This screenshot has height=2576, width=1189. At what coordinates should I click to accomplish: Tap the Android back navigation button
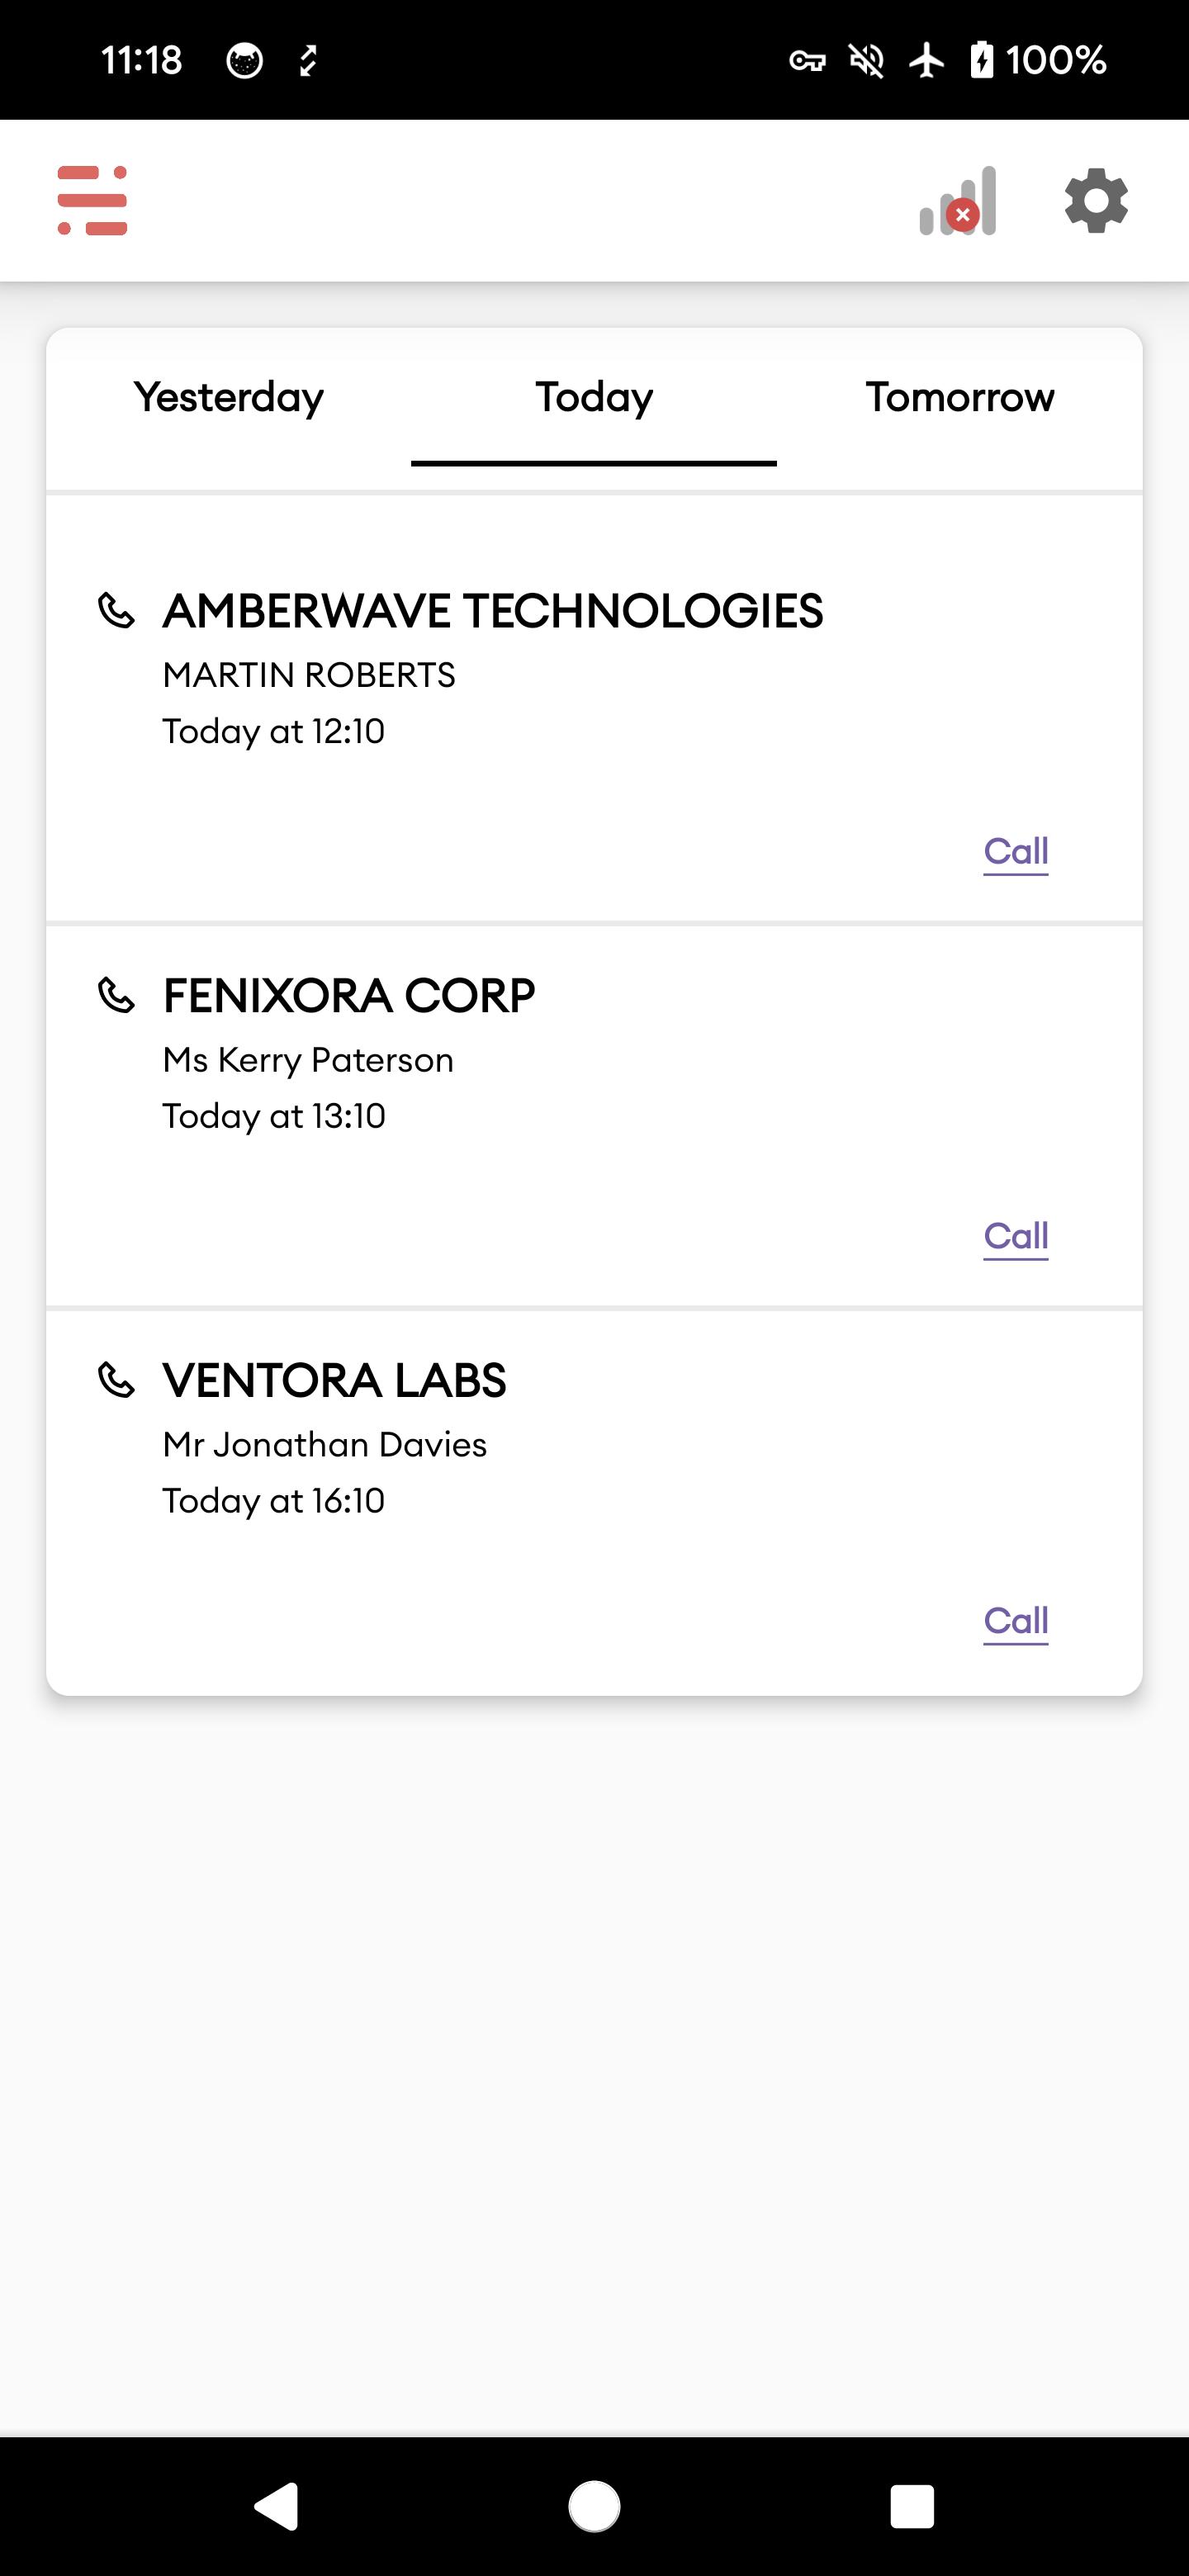(276, 2506)
